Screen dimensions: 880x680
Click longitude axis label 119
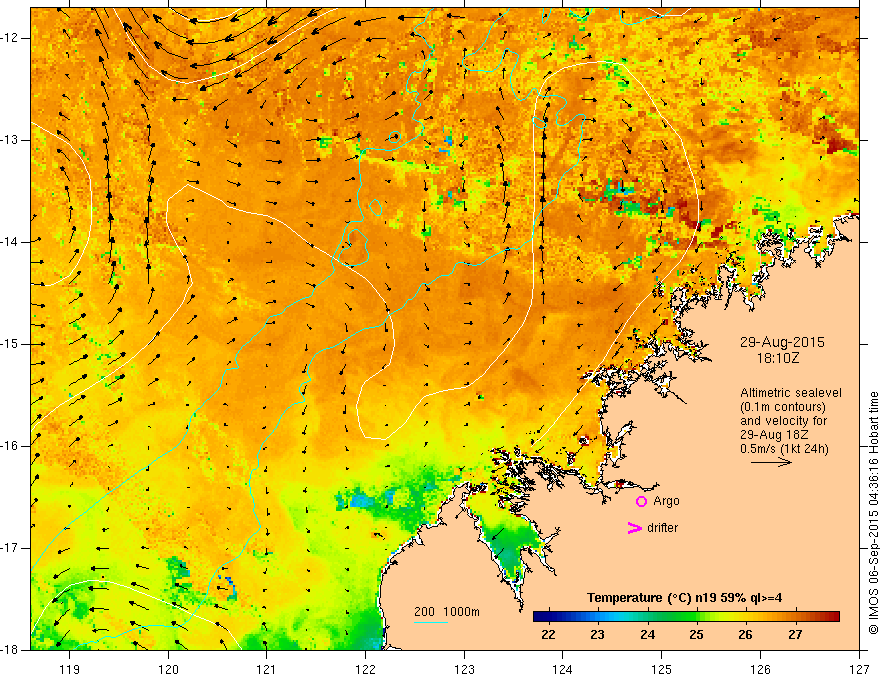click(x=70, y=669)
